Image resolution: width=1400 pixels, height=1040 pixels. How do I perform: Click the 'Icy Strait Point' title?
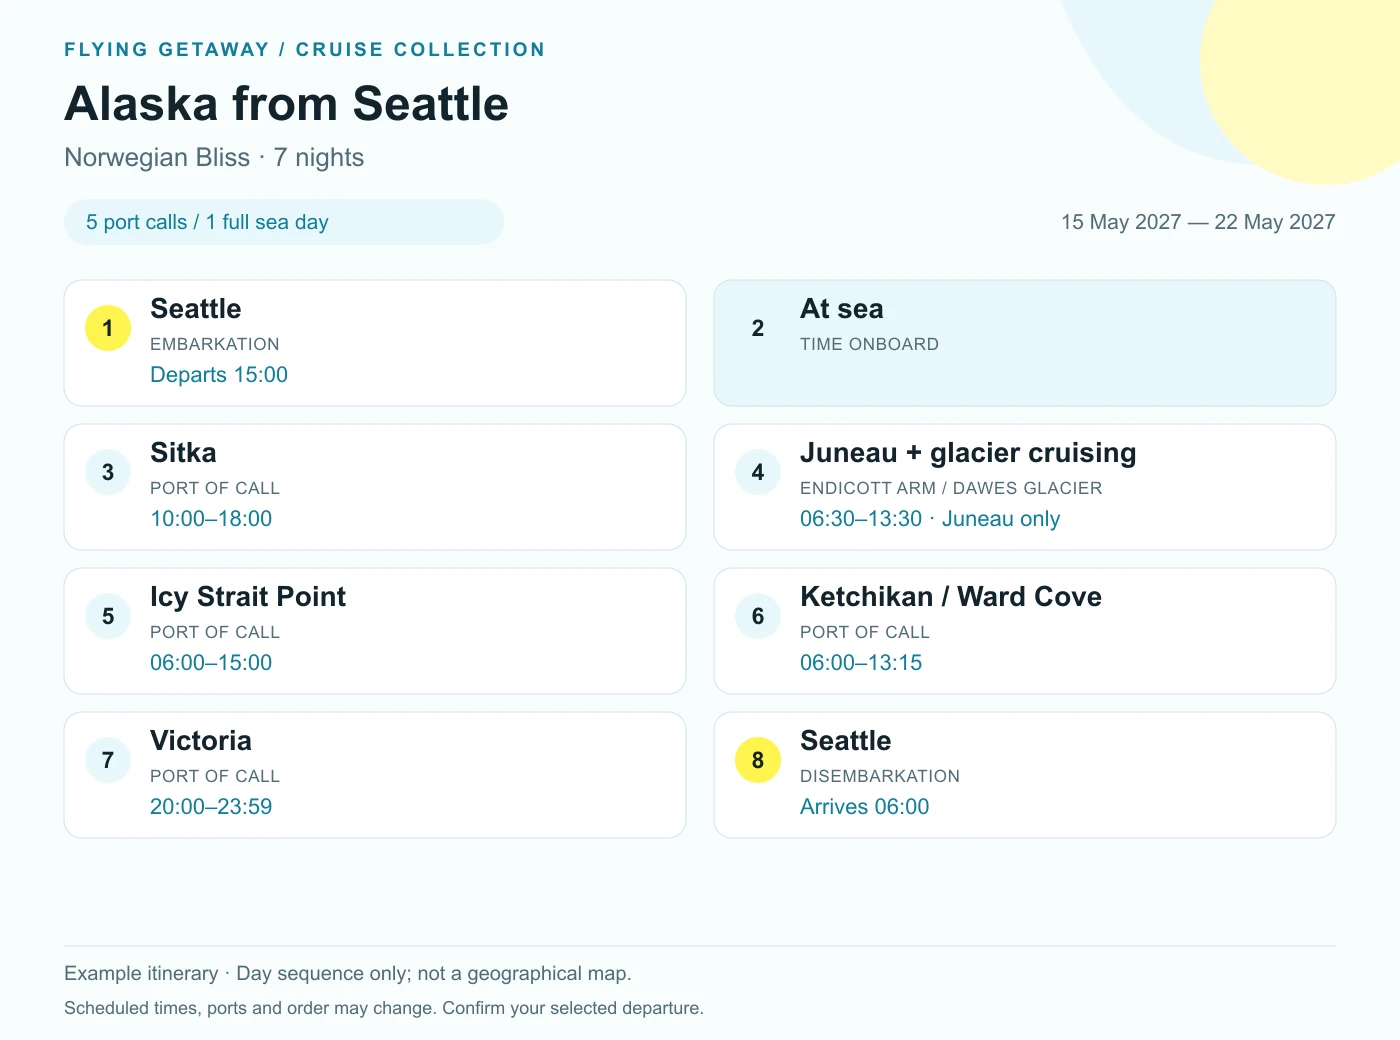[248, 597]
